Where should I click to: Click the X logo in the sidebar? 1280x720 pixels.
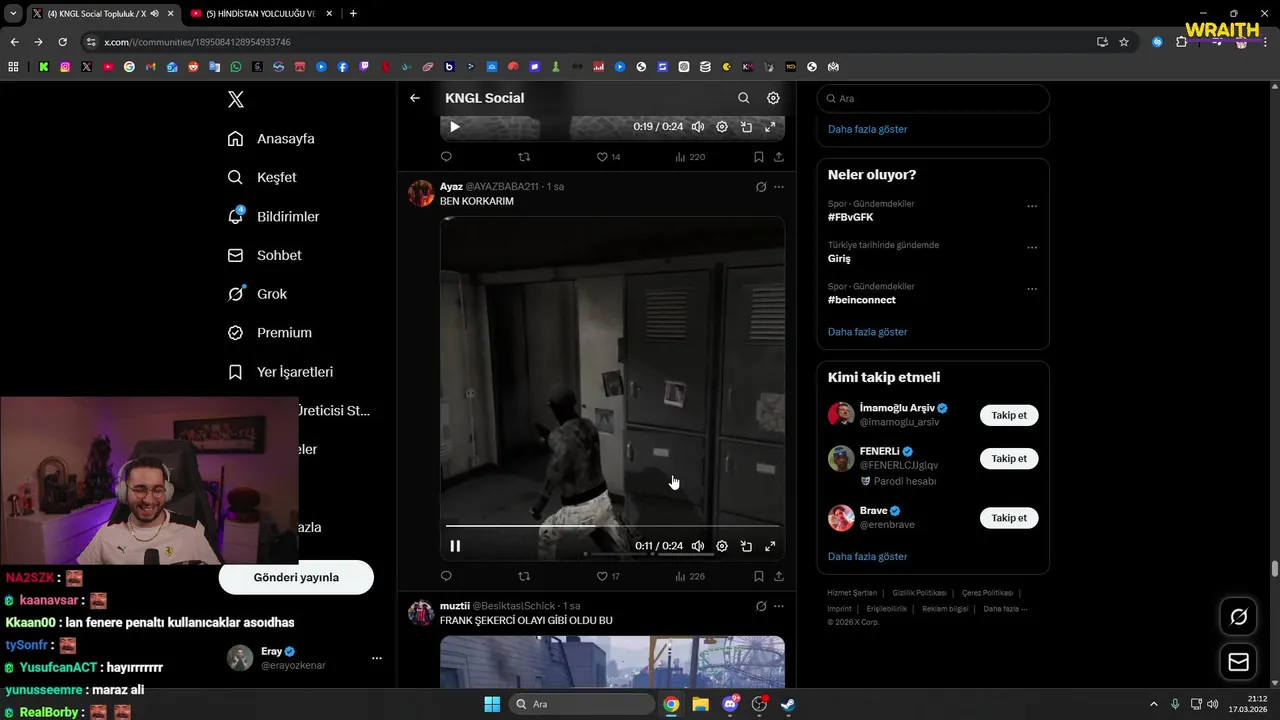pos(236,99)
